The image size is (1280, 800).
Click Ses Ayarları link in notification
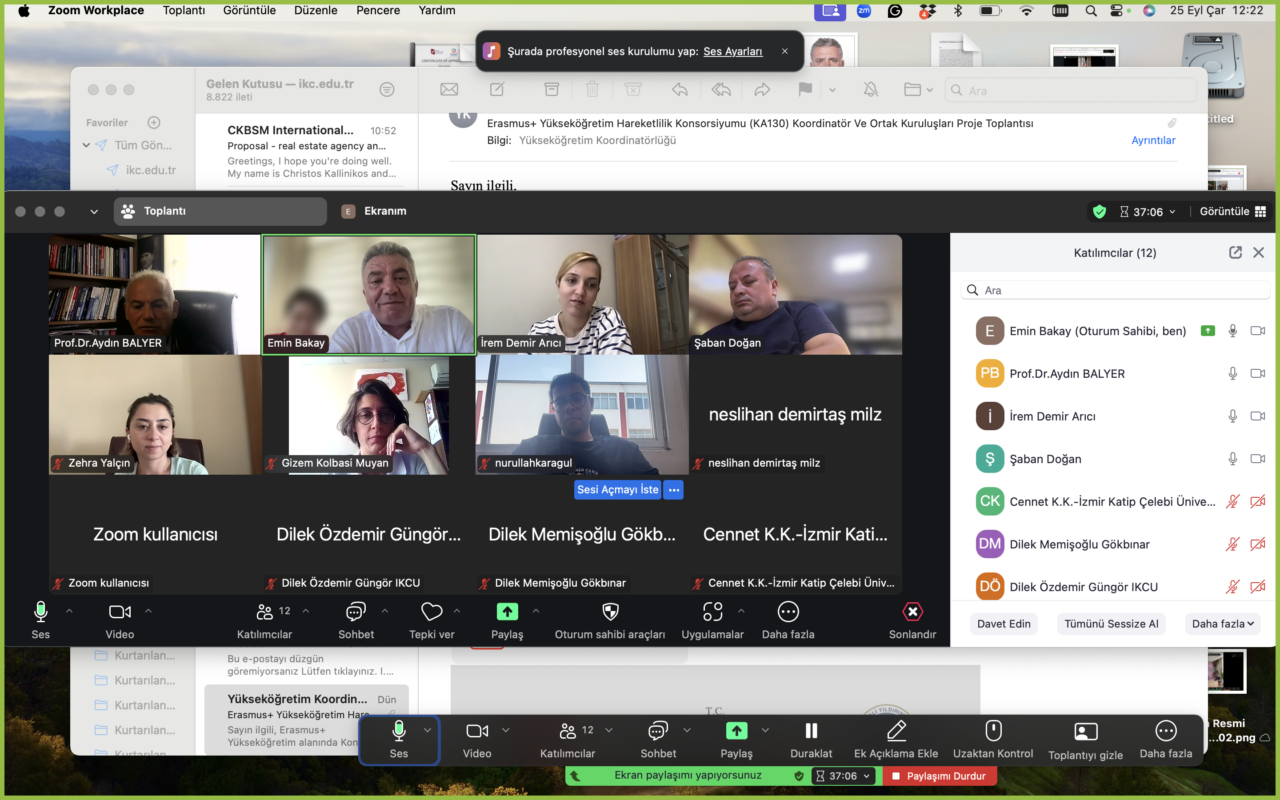(x=733, y=51)
